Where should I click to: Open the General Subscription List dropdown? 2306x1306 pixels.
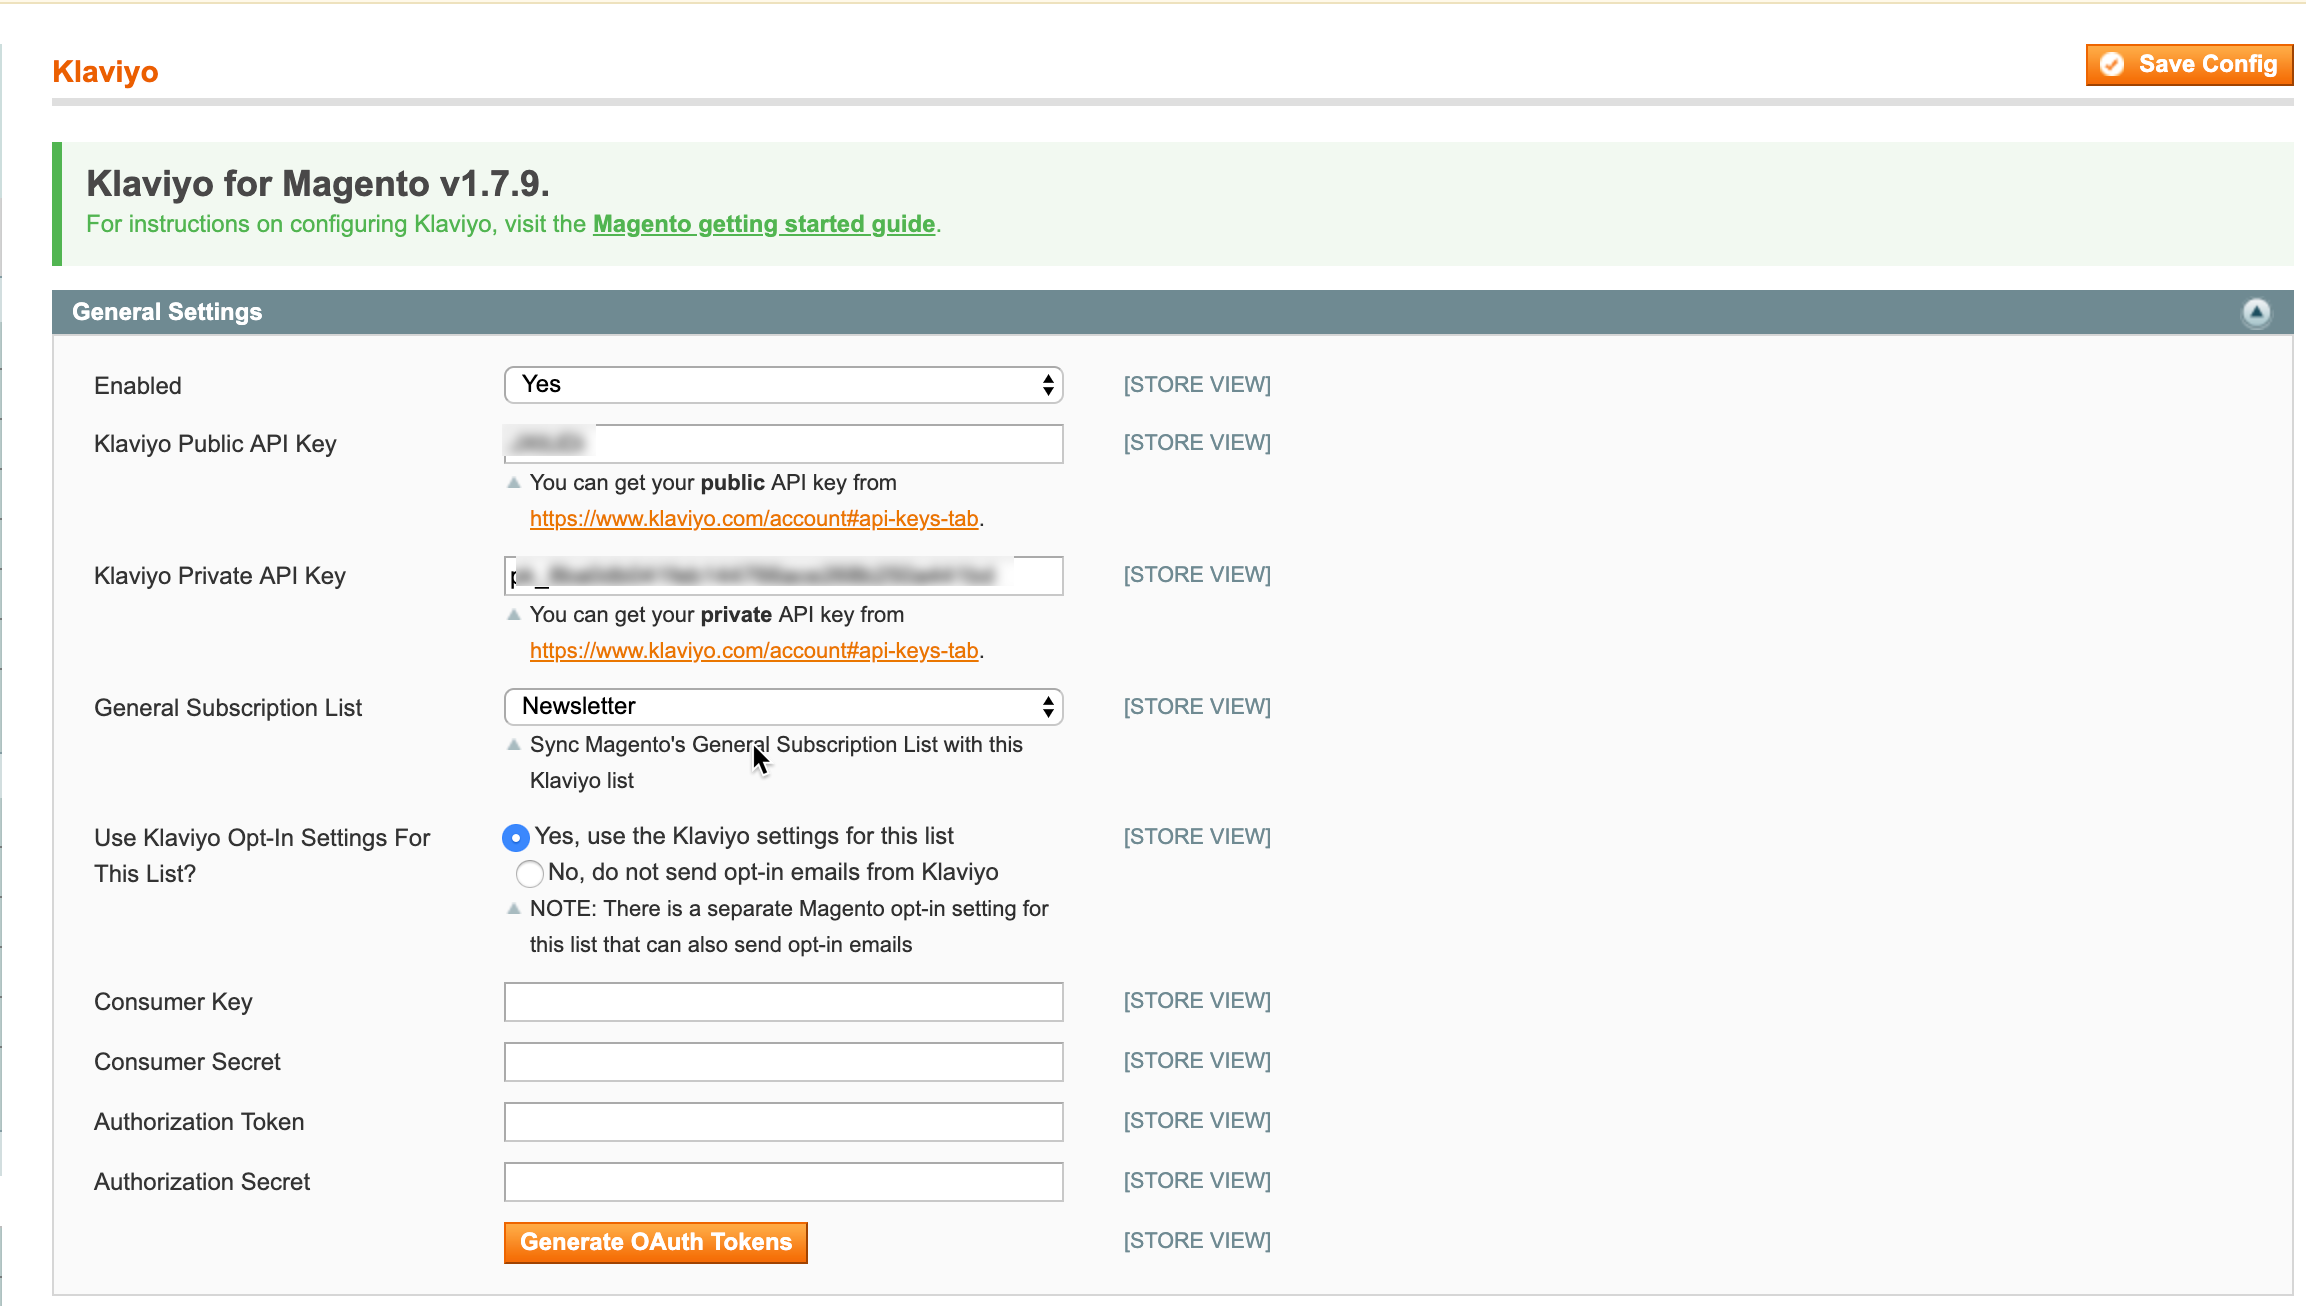coord(783,707)
